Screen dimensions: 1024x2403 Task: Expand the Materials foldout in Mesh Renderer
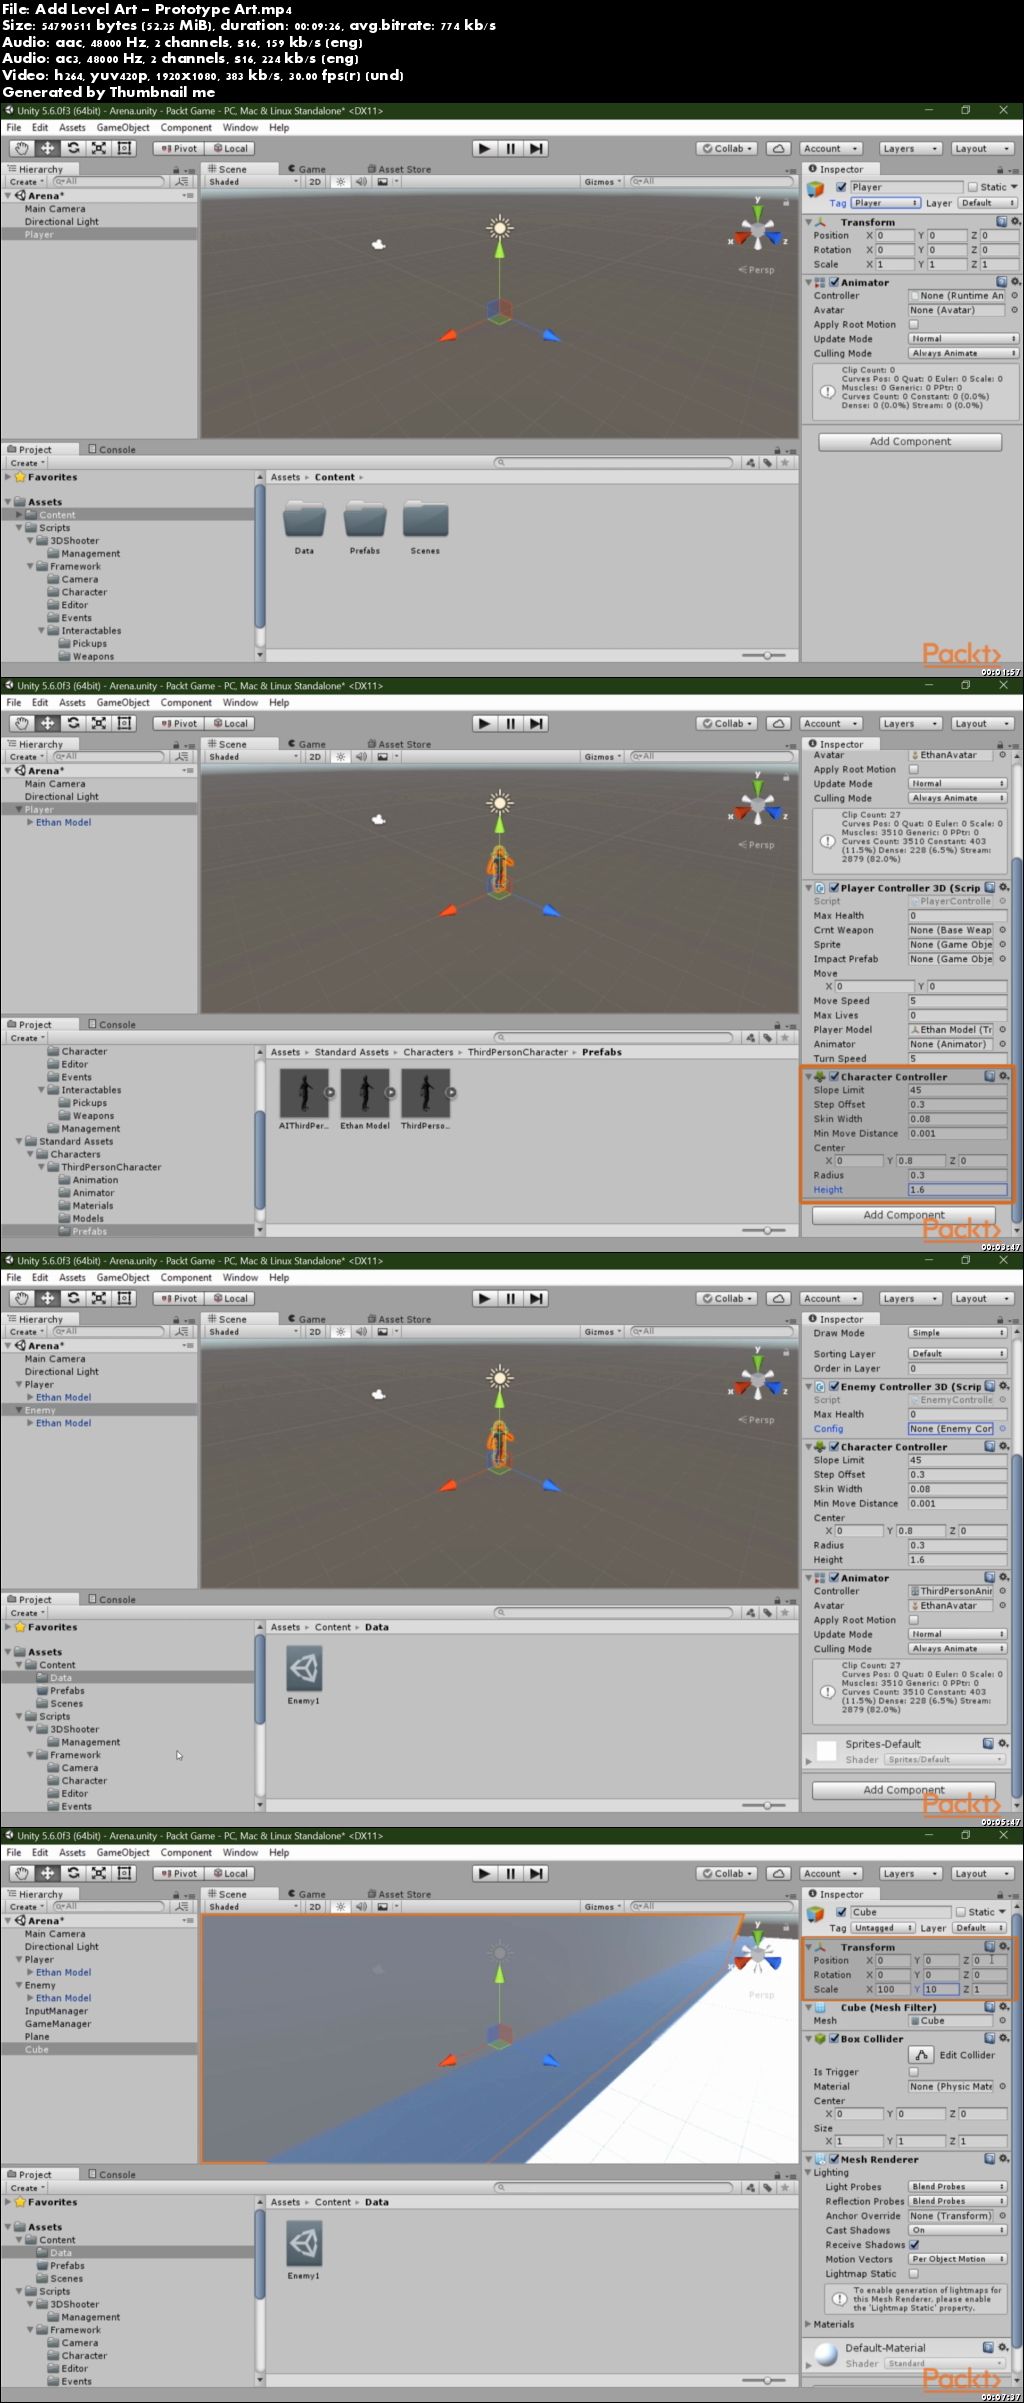tap(808, 2323)
